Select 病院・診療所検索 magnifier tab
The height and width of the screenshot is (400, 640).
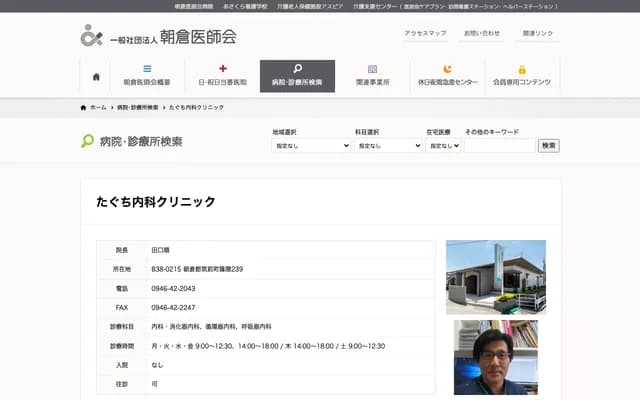[297, 76]
